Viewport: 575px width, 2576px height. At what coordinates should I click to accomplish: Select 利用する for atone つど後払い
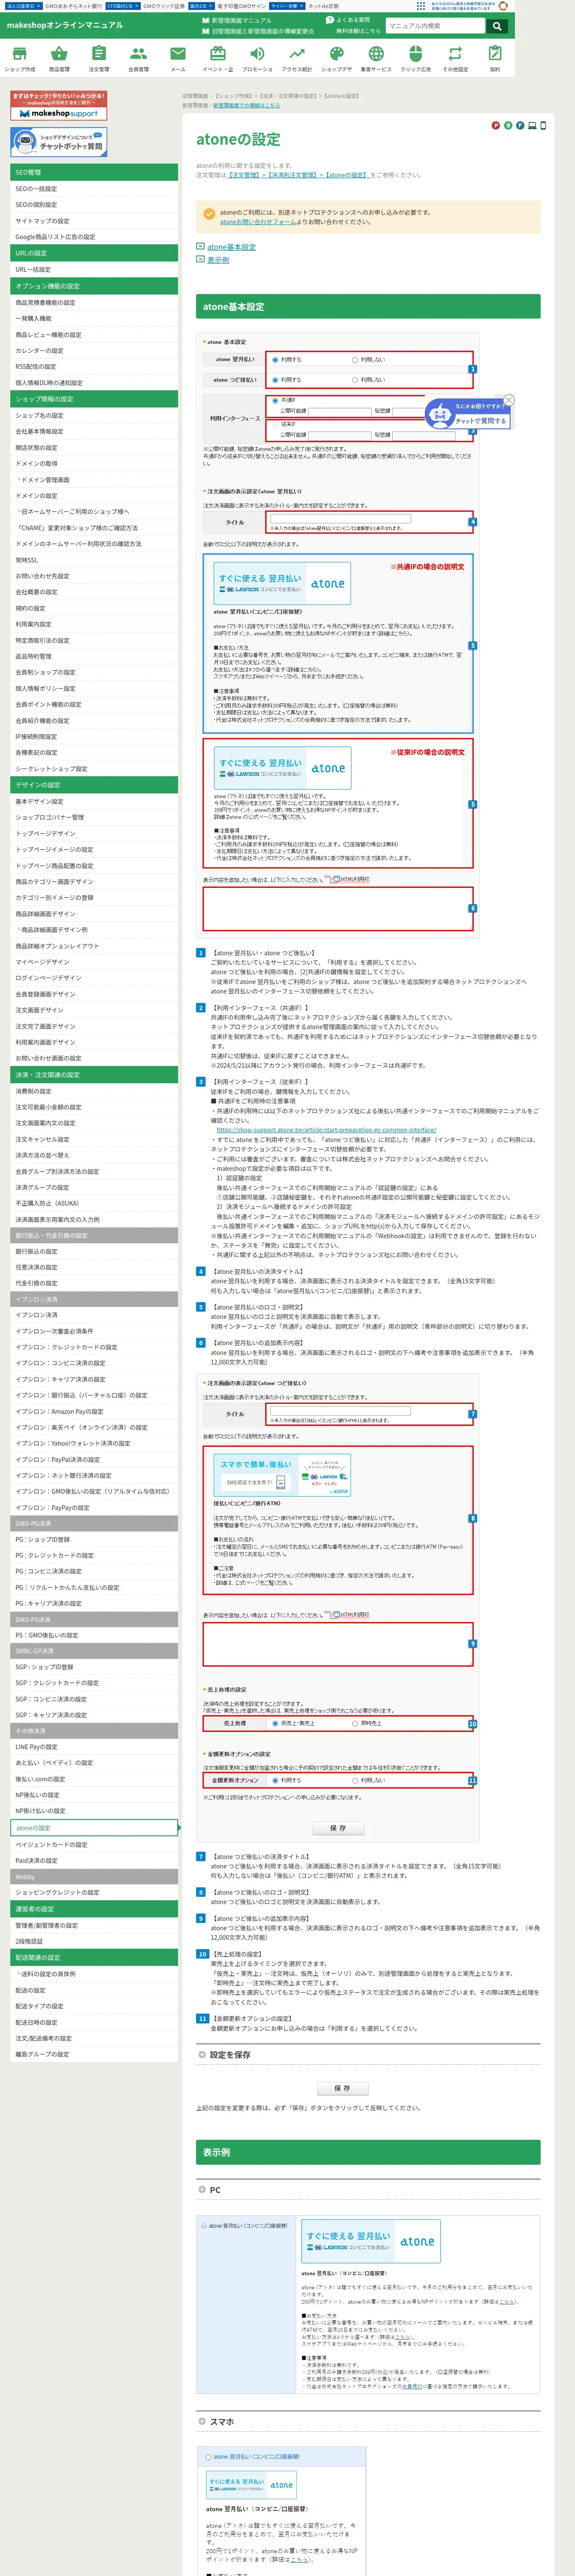click(275, 380)
